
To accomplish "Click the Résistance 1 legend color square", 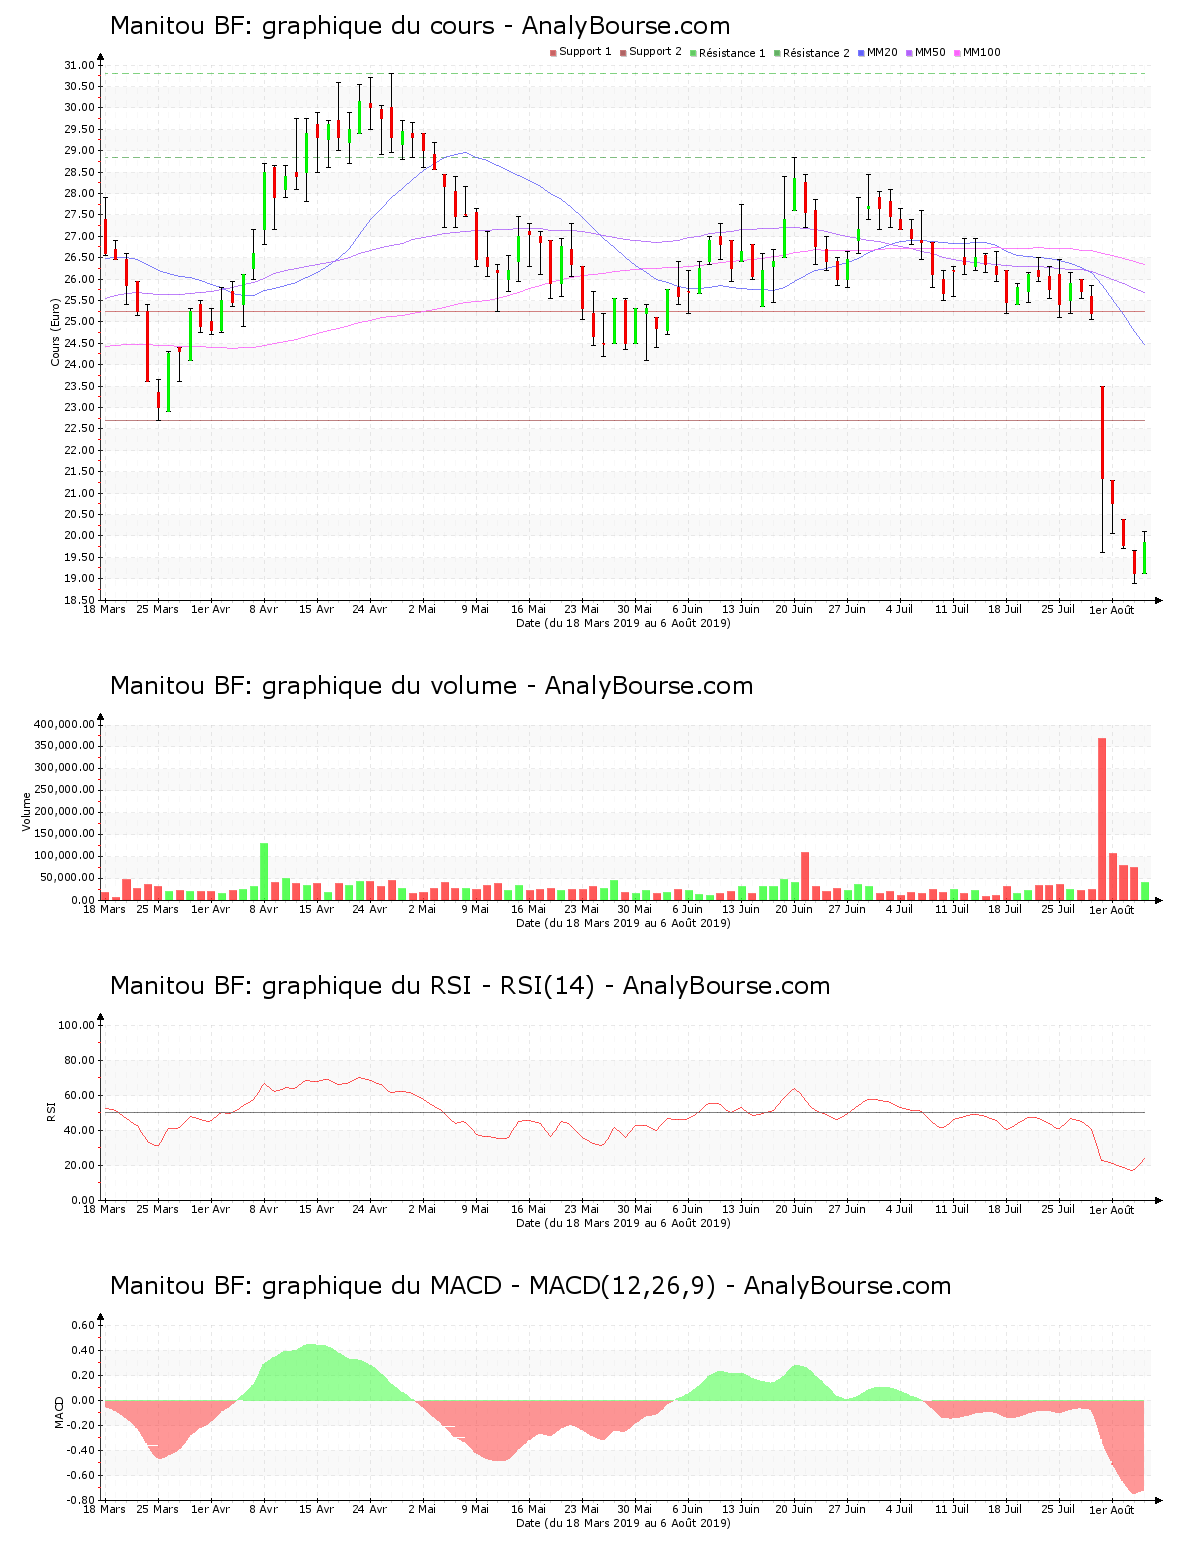I will (x=693, y=53).
